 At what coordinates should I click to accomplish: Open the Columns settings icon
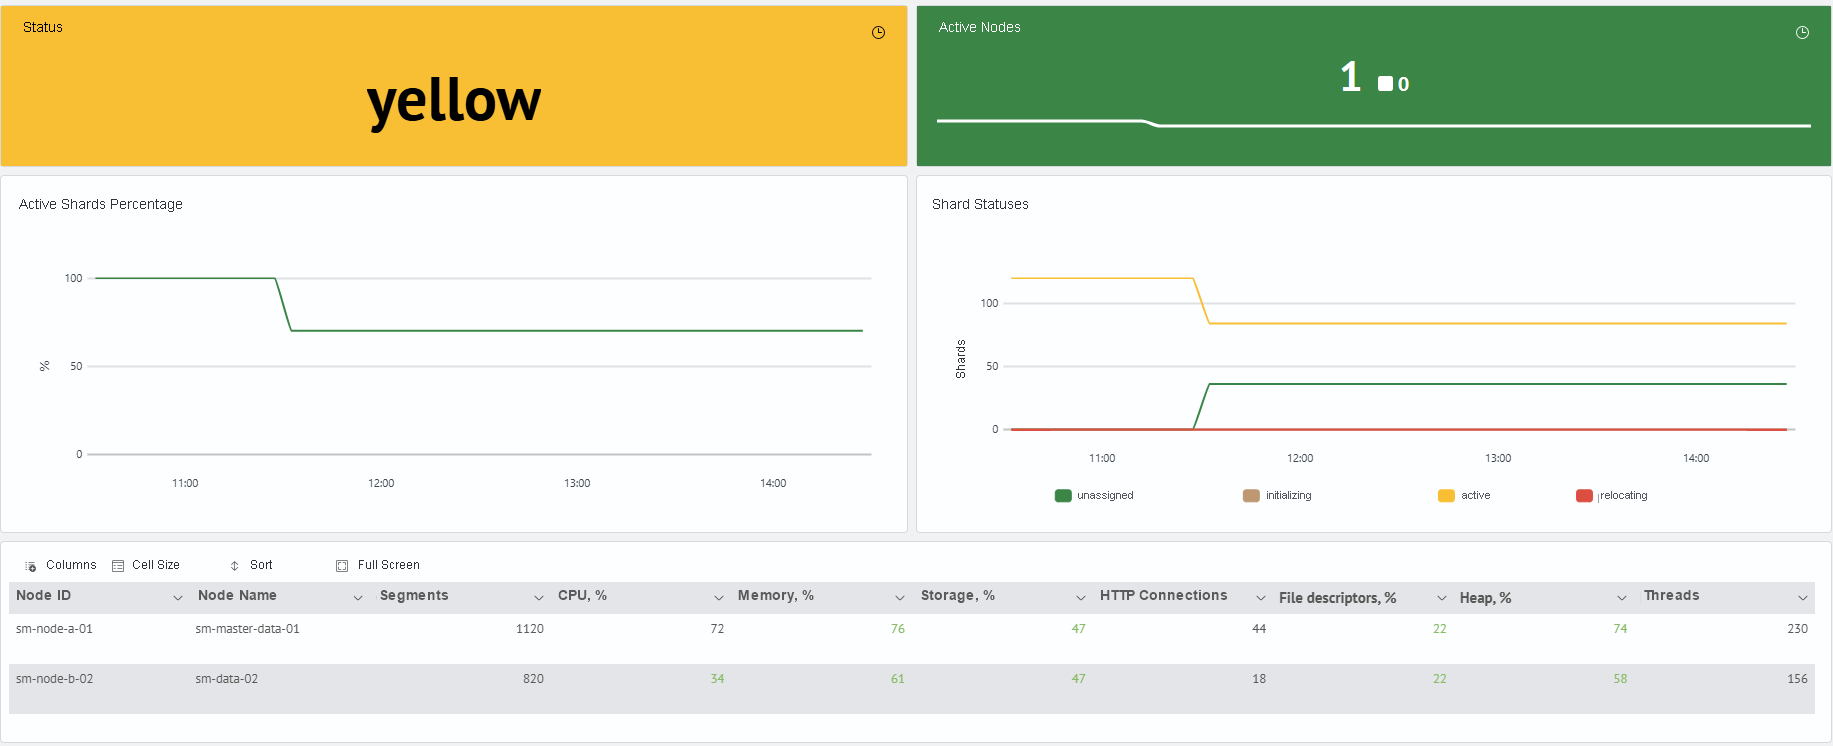(31, 566)
